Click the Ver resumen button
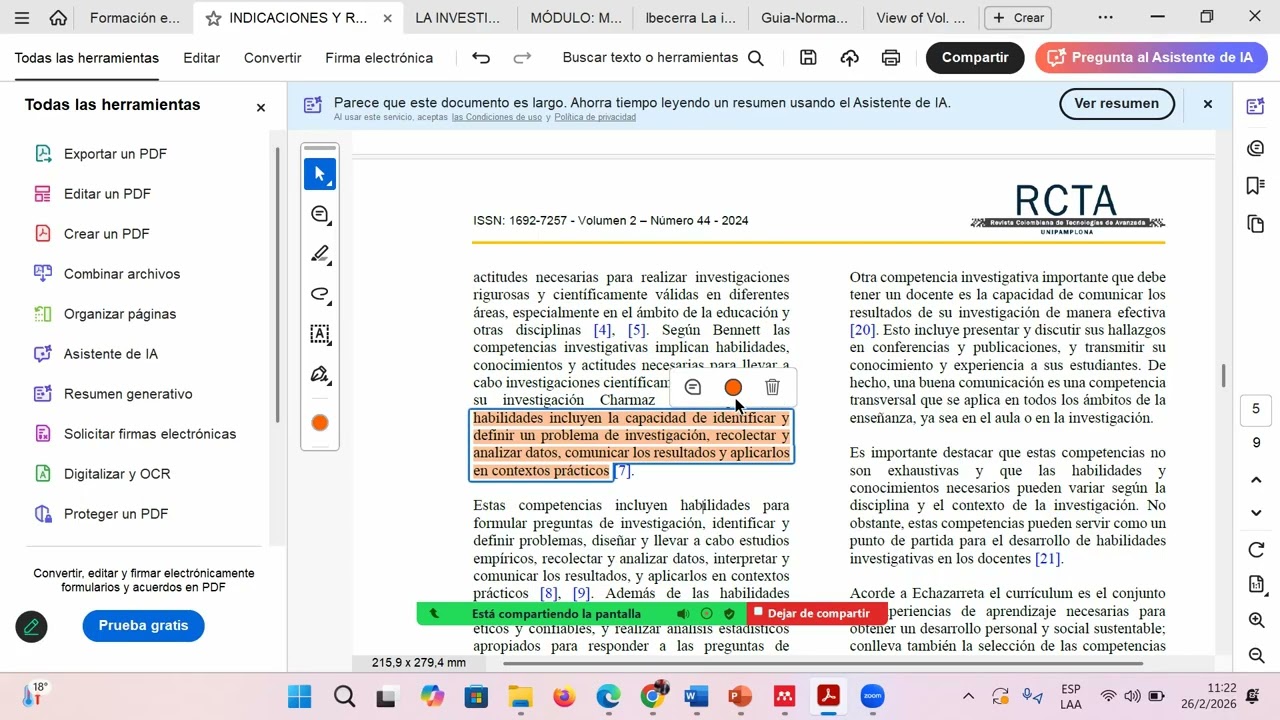Screen dimensions: 1280x720 1116,103
